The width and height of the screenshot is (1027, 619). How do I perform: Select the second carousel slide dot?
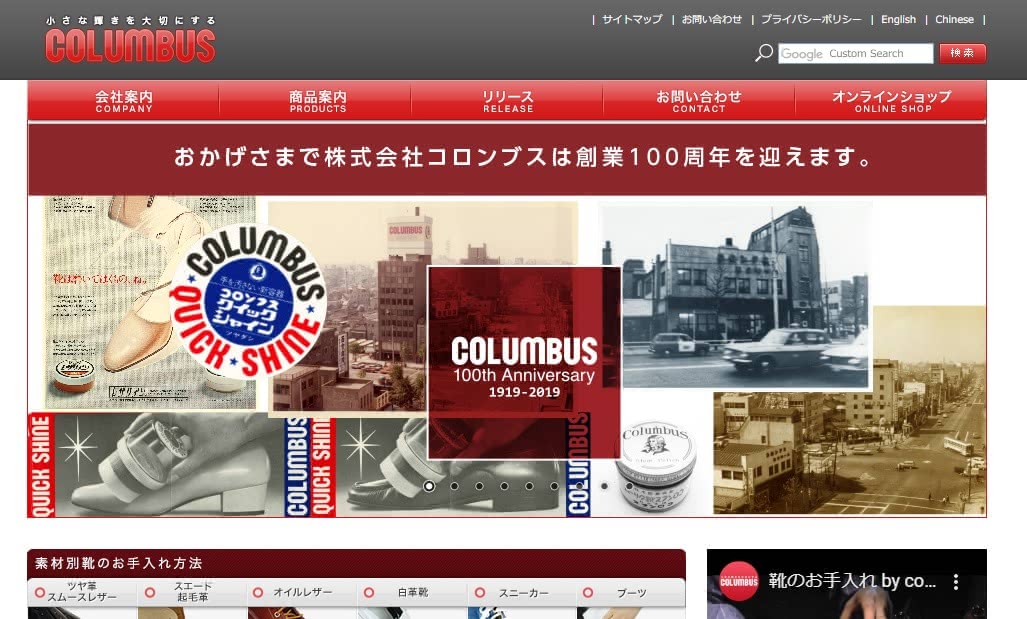tap(454, 486)
